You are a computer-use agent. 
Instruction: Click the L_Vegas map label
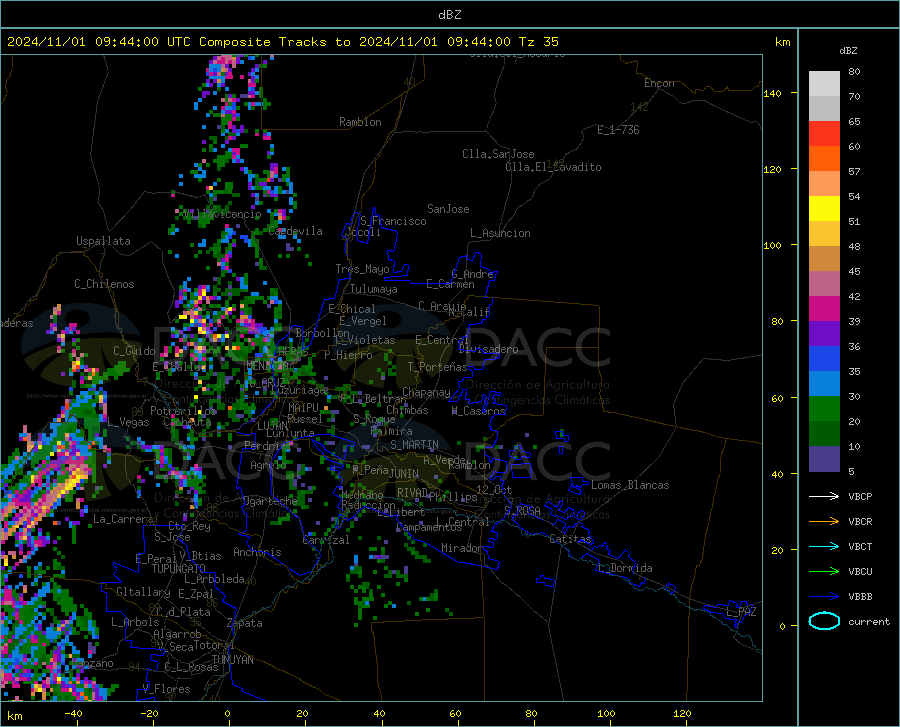point(128,422)
